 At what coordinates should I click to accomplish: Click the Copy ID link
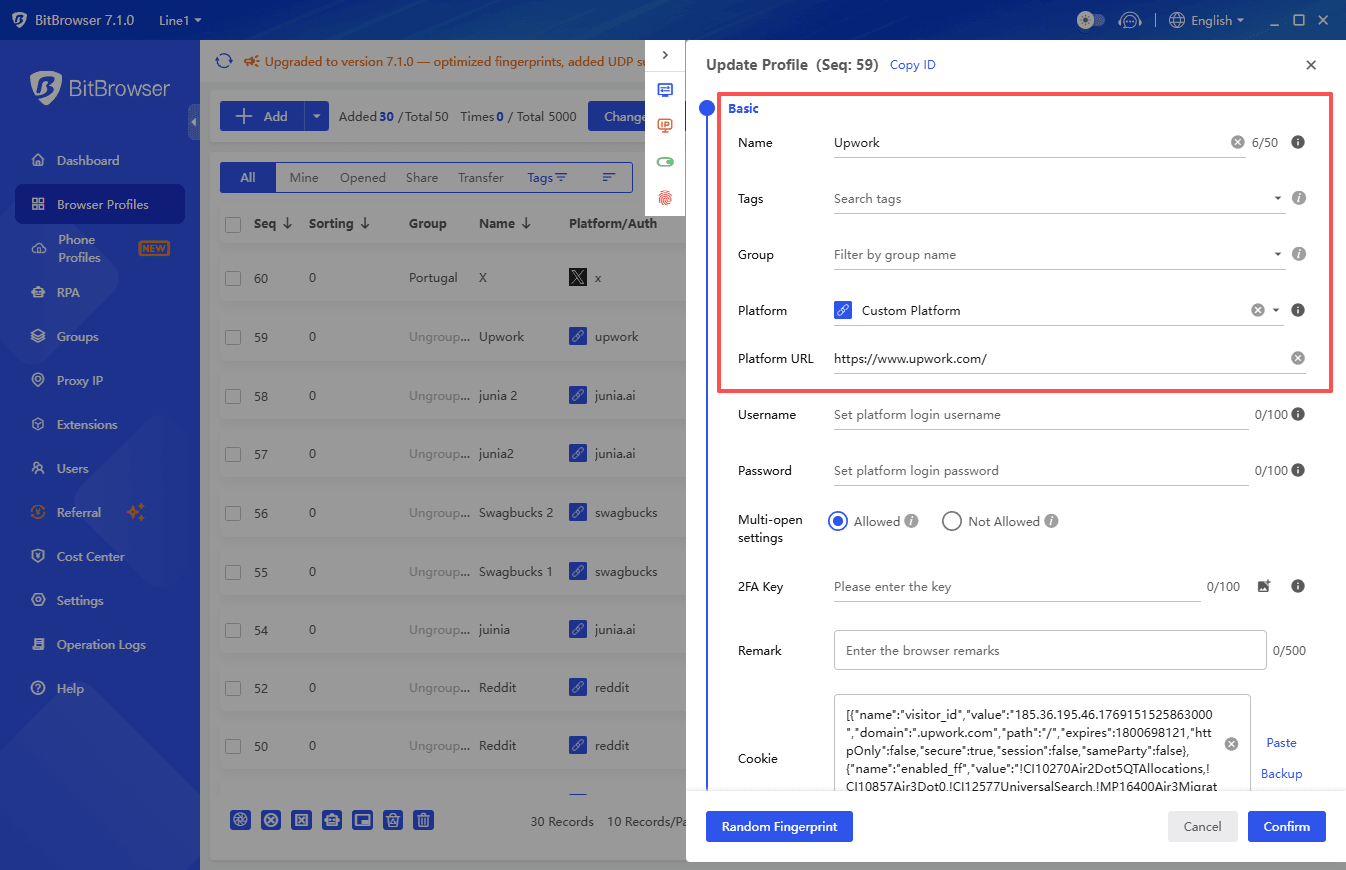pos(912,65)
